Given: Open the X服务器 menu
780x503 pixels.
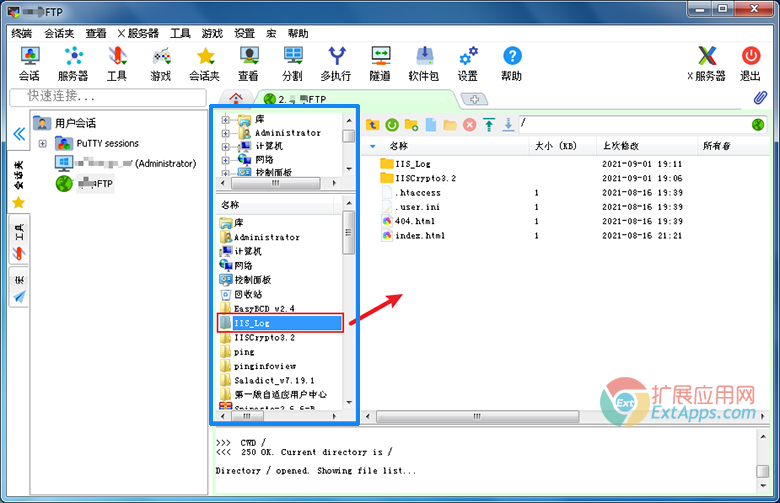Looking at the screenshot, I should [x=138, y=33].
